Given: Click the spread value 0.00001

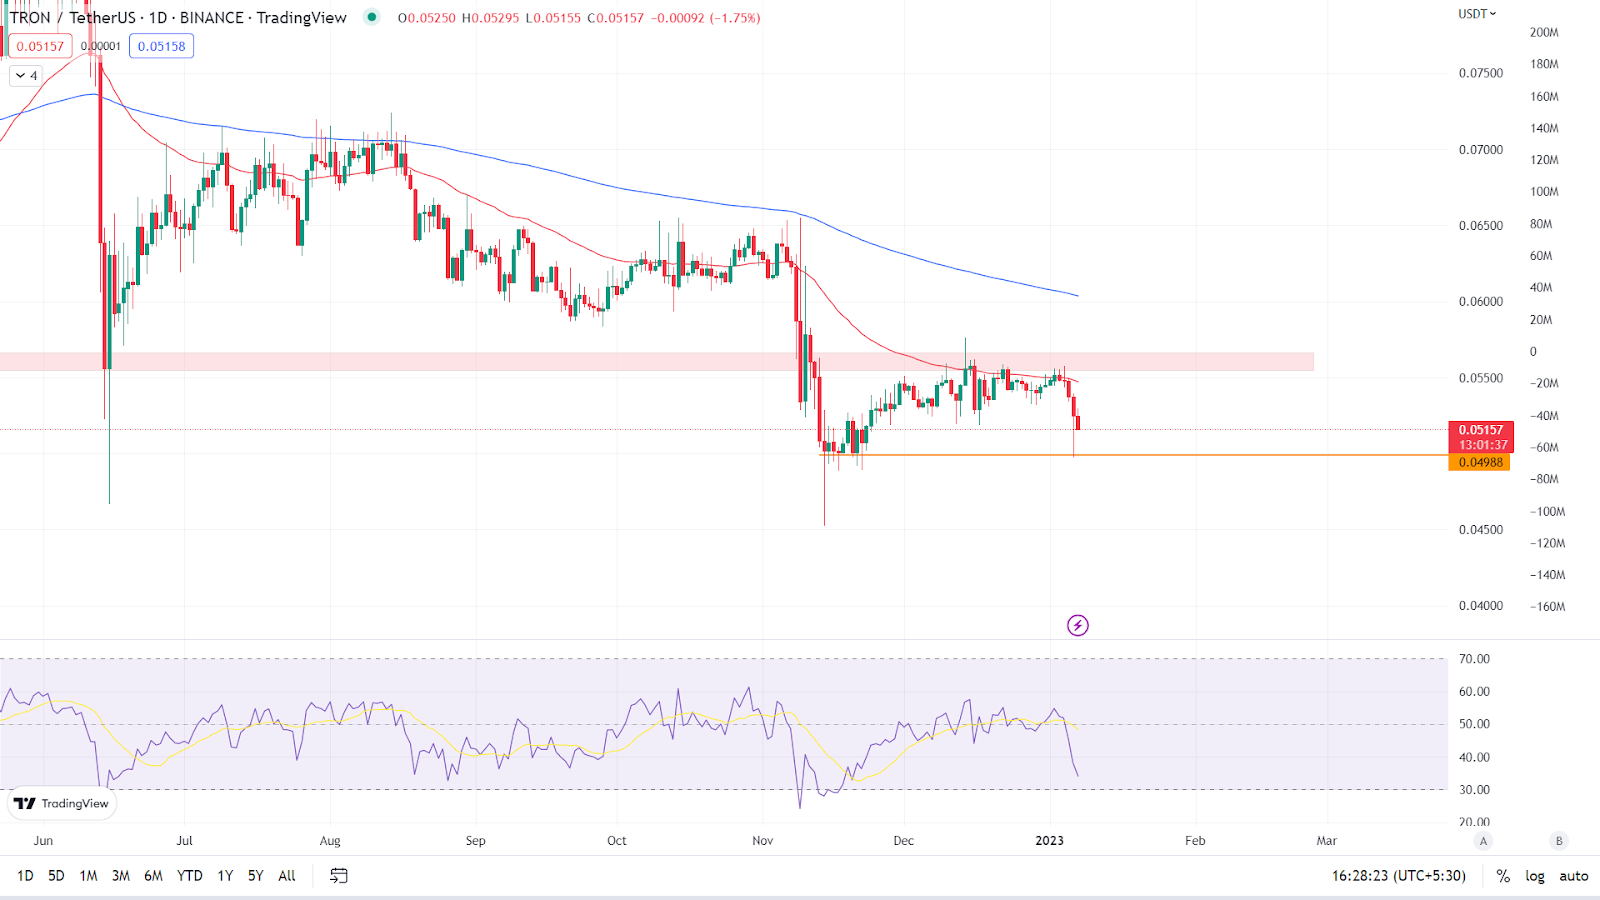Looking at the screenshot, I should [x=101, y=46].
